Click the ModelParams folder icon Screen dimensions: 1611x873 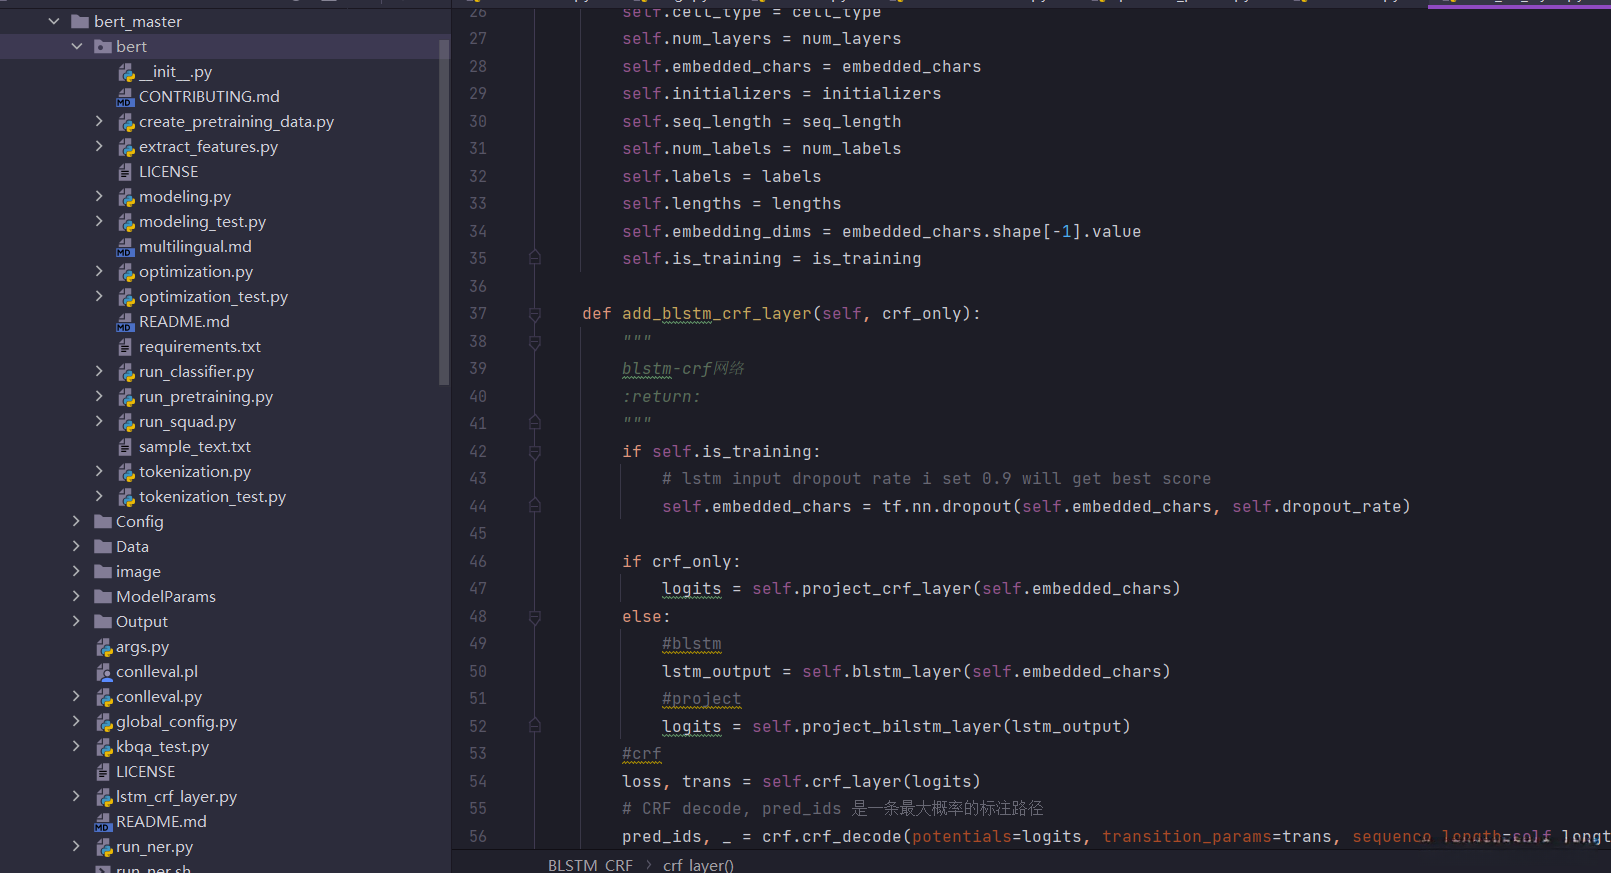click(x=103, y=596)
